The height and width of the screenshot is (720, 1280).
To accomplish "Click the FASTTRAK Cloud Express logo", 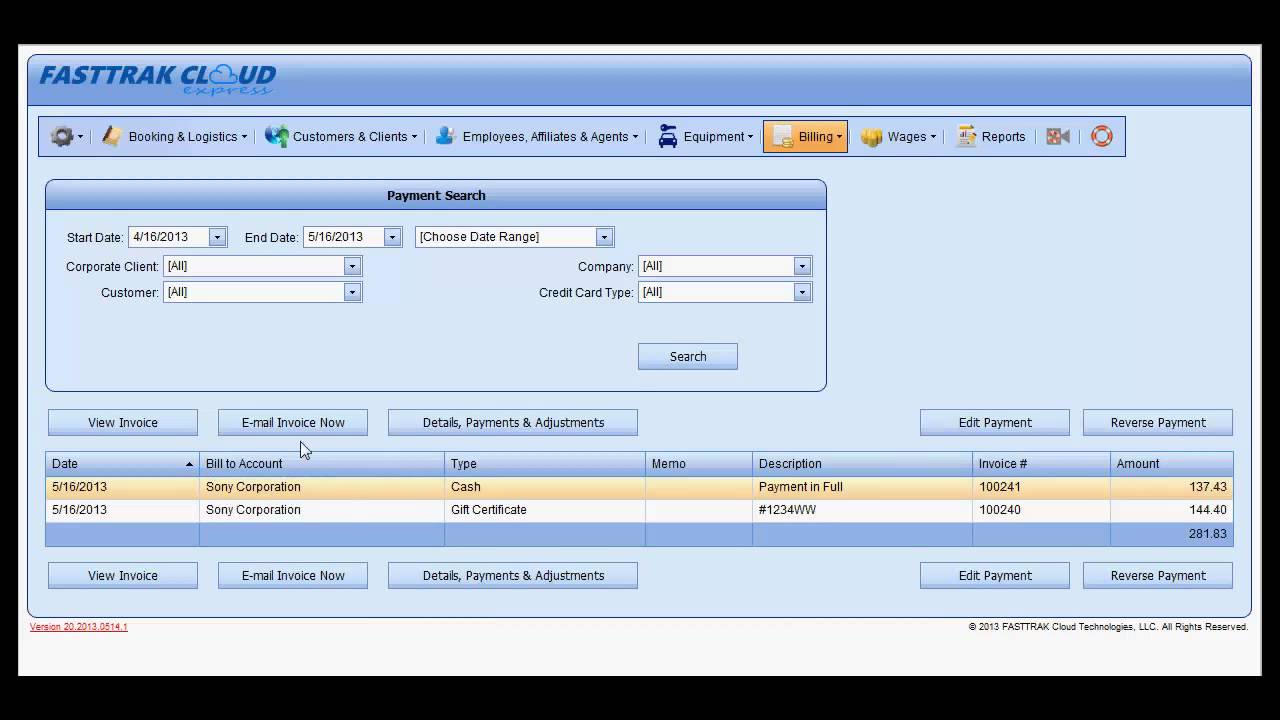I will 157,79.
